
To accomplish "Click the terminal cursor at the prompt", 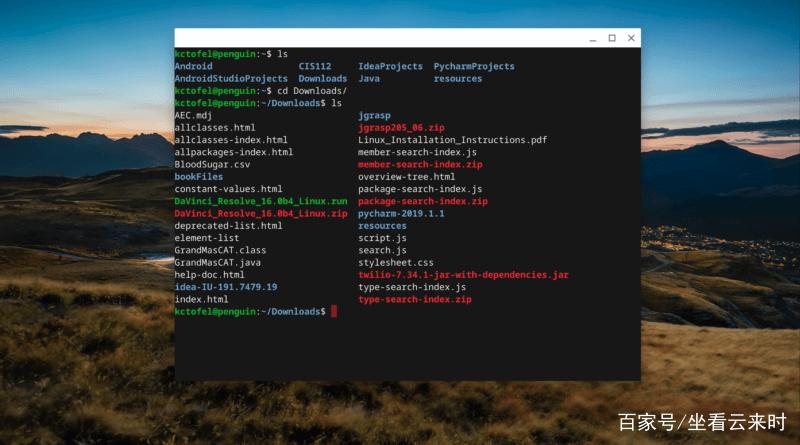I will coord(334,311).
